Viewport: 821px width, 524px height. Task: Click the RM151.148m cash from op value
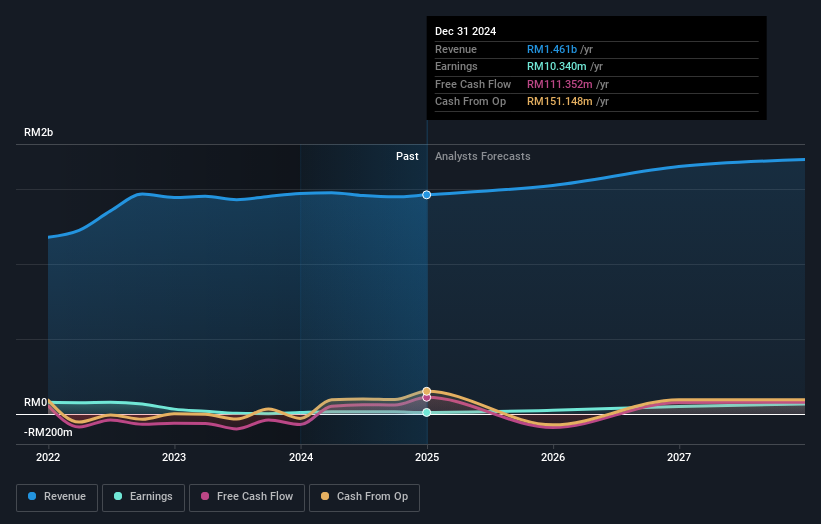tap(560, 102)
